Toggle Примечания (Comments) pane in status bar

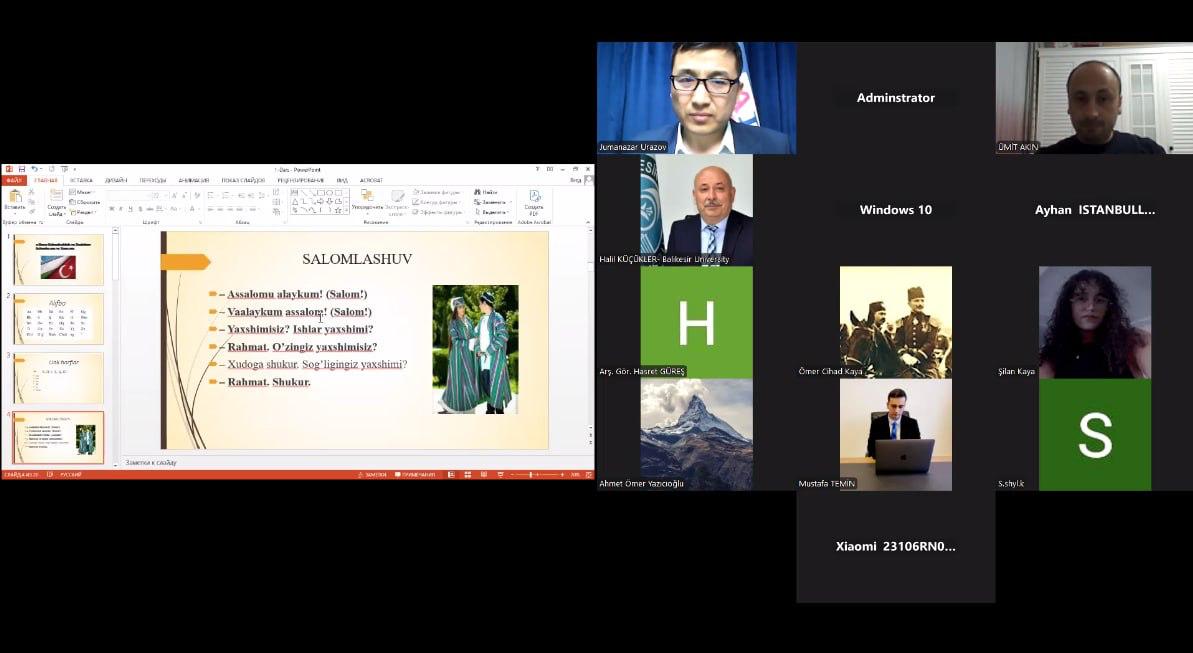(415, 475)
